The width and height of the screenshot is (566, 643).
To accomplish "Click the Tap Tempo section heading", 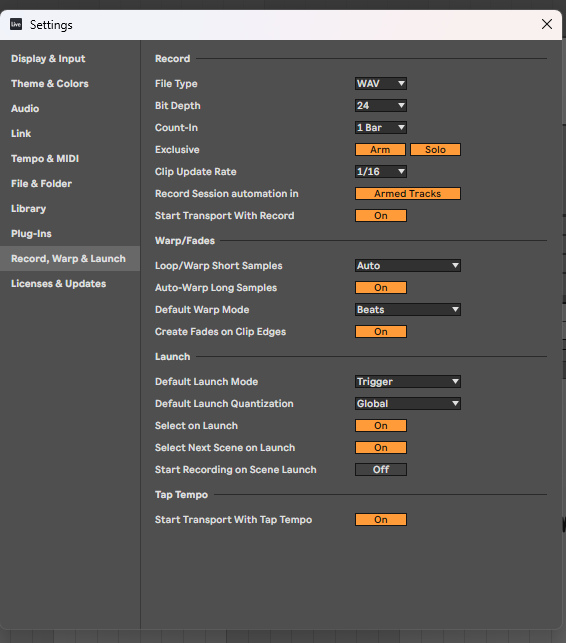I will click(181, 495).
